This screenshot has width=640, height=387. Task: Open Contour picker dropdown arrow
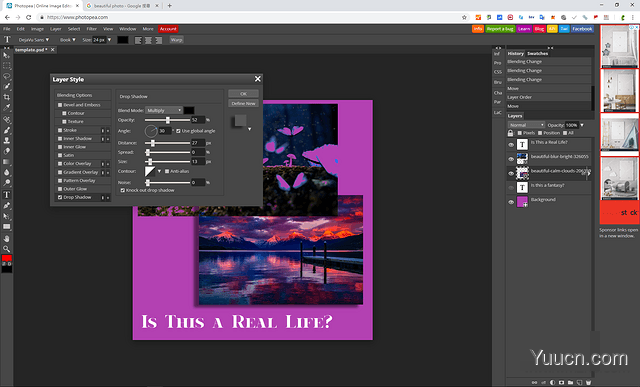pos(159,171)
